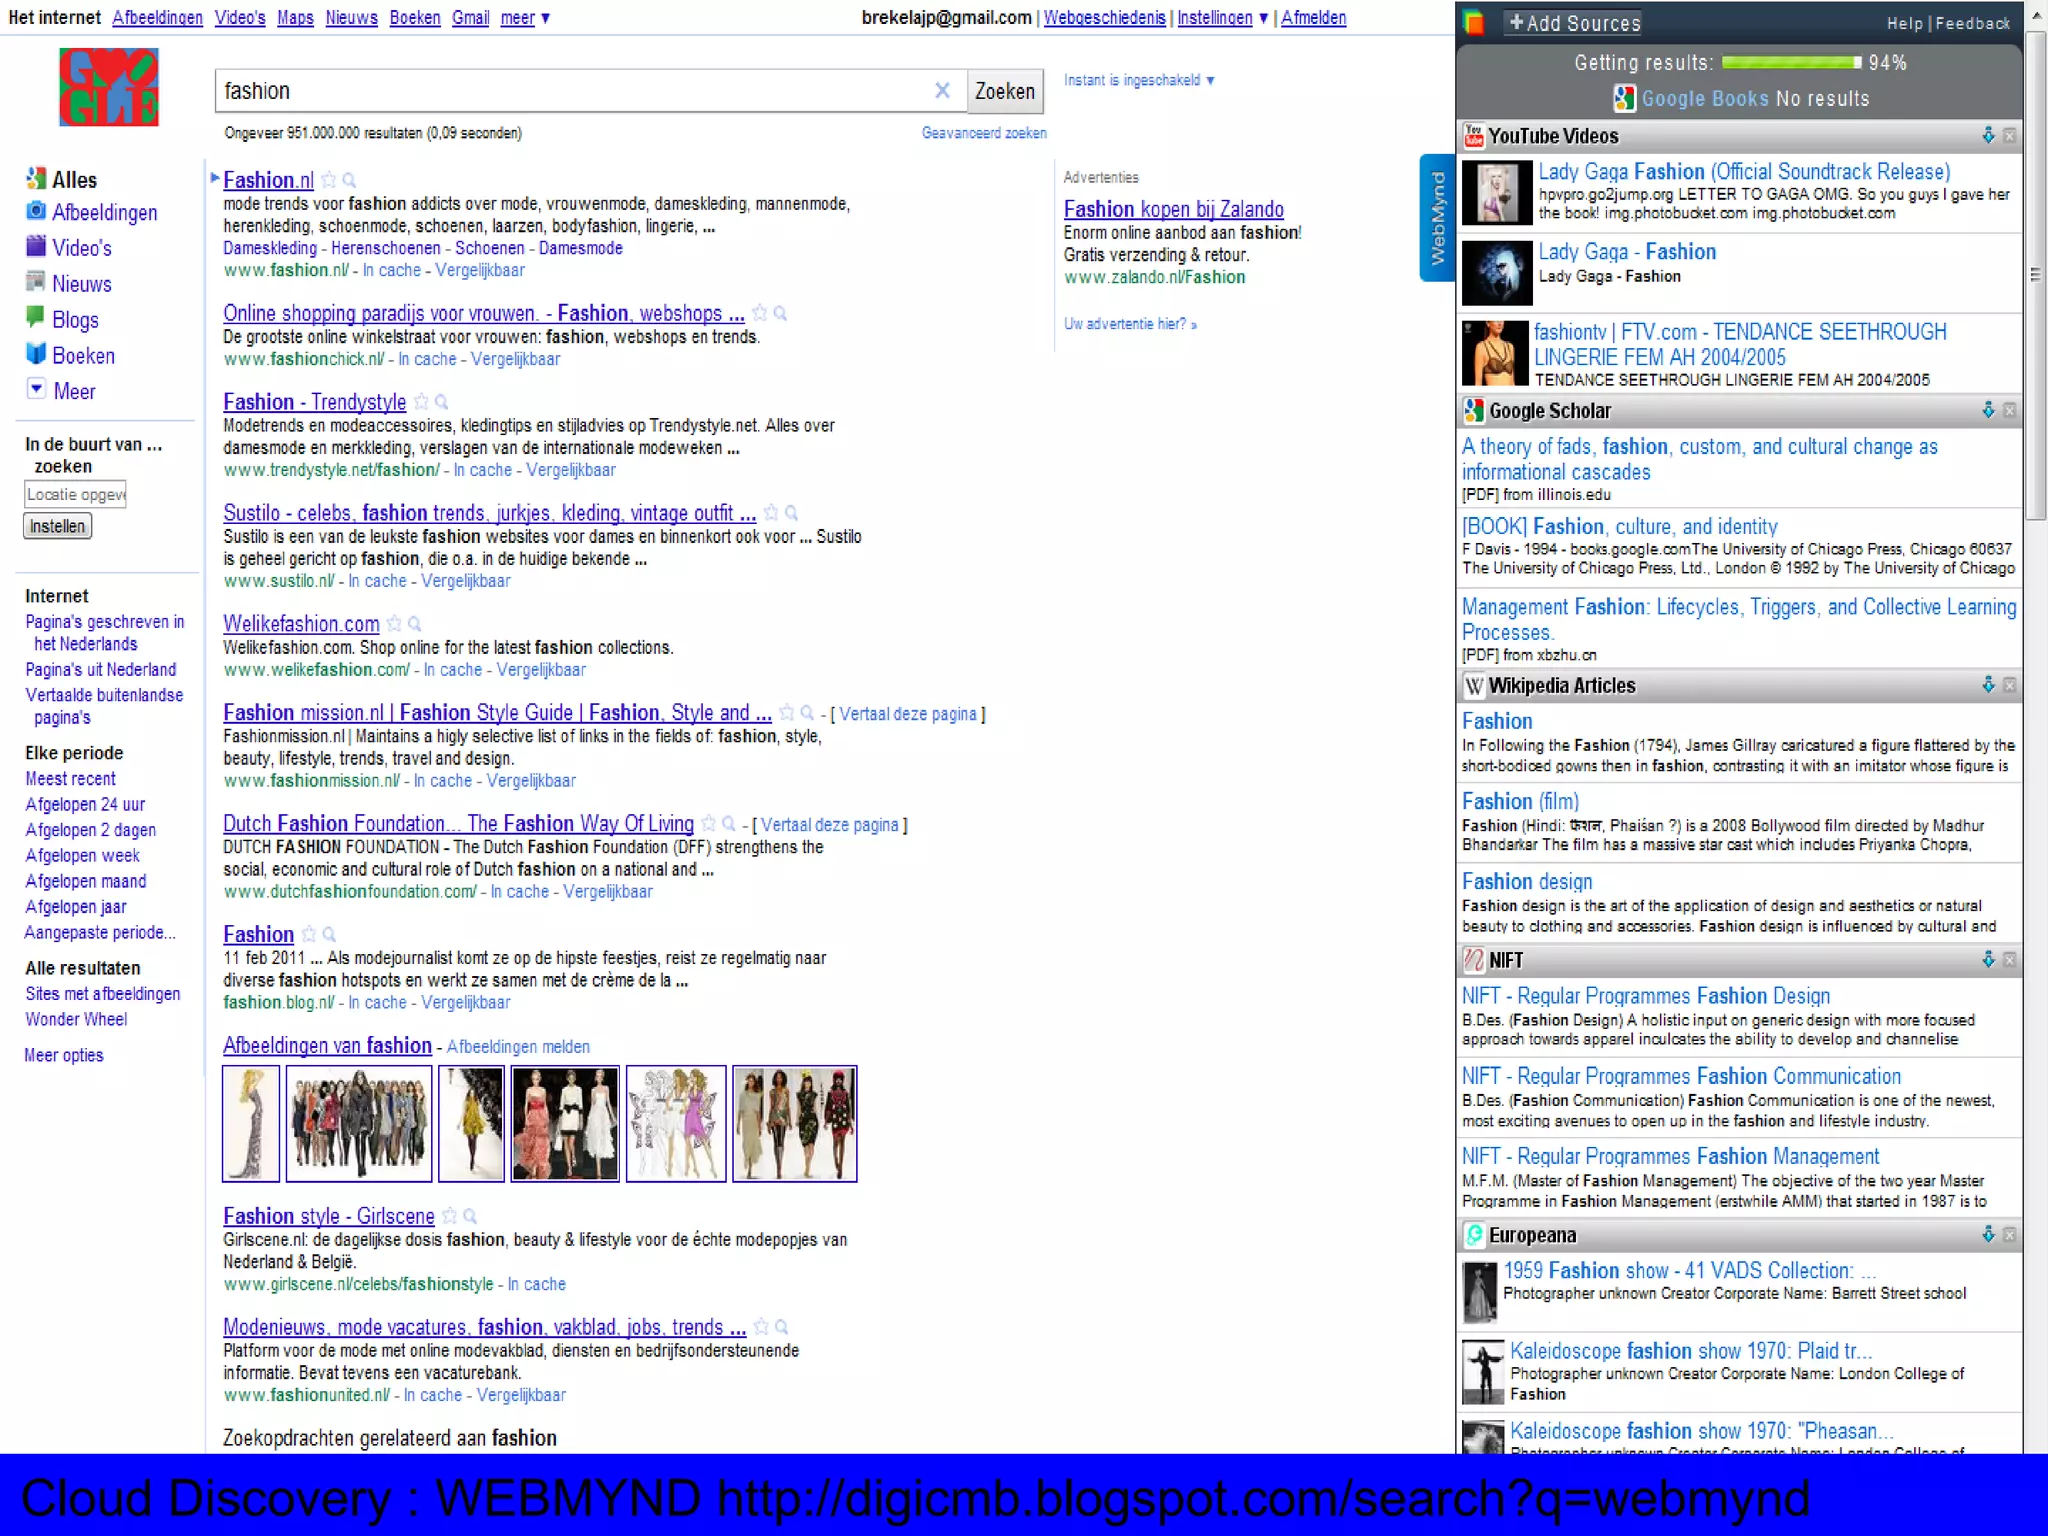
Task: Expand the meer menu in top bar
Action: click(x=525, y=17)
